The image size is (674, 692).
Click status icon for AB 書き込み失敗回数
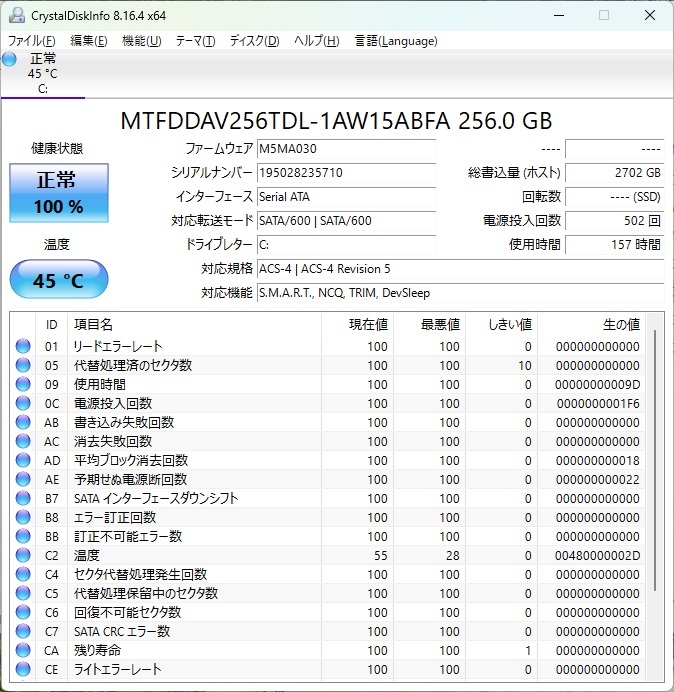23,422
